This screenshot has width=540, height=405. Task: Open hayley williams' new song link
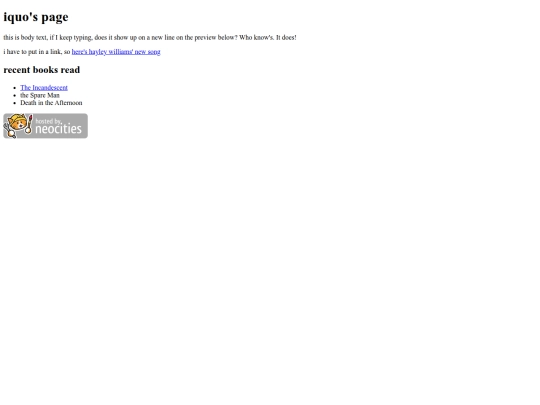[116, 52]
